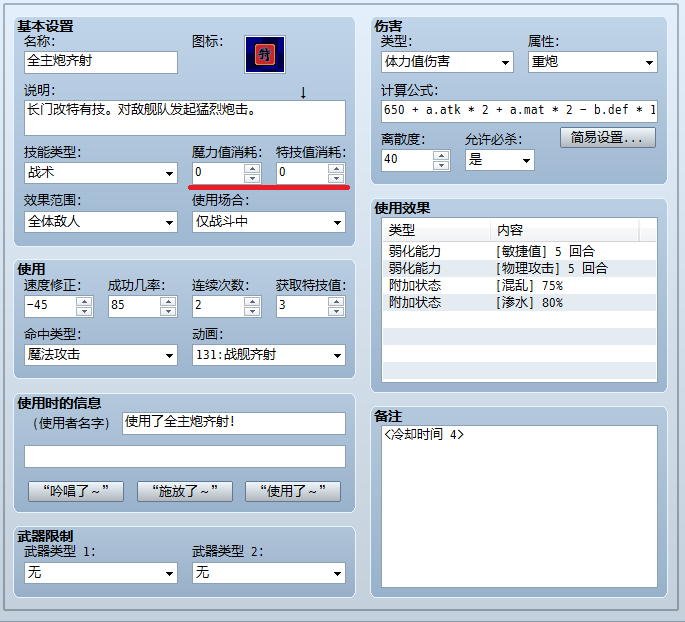Increase 连续次数 with the up arrow
This screenshot has width=685, height=622.
(252, 301)
